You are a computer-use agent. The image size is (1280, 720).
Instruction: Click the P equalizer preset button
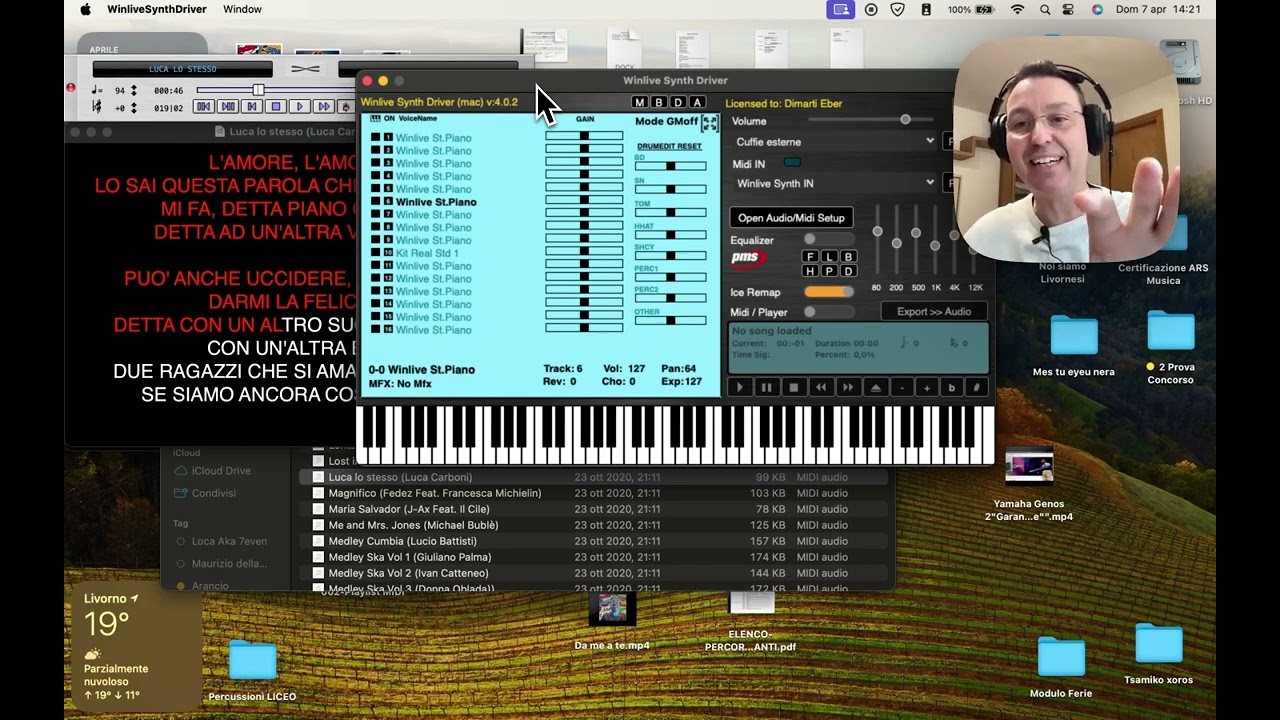(830, 271)
